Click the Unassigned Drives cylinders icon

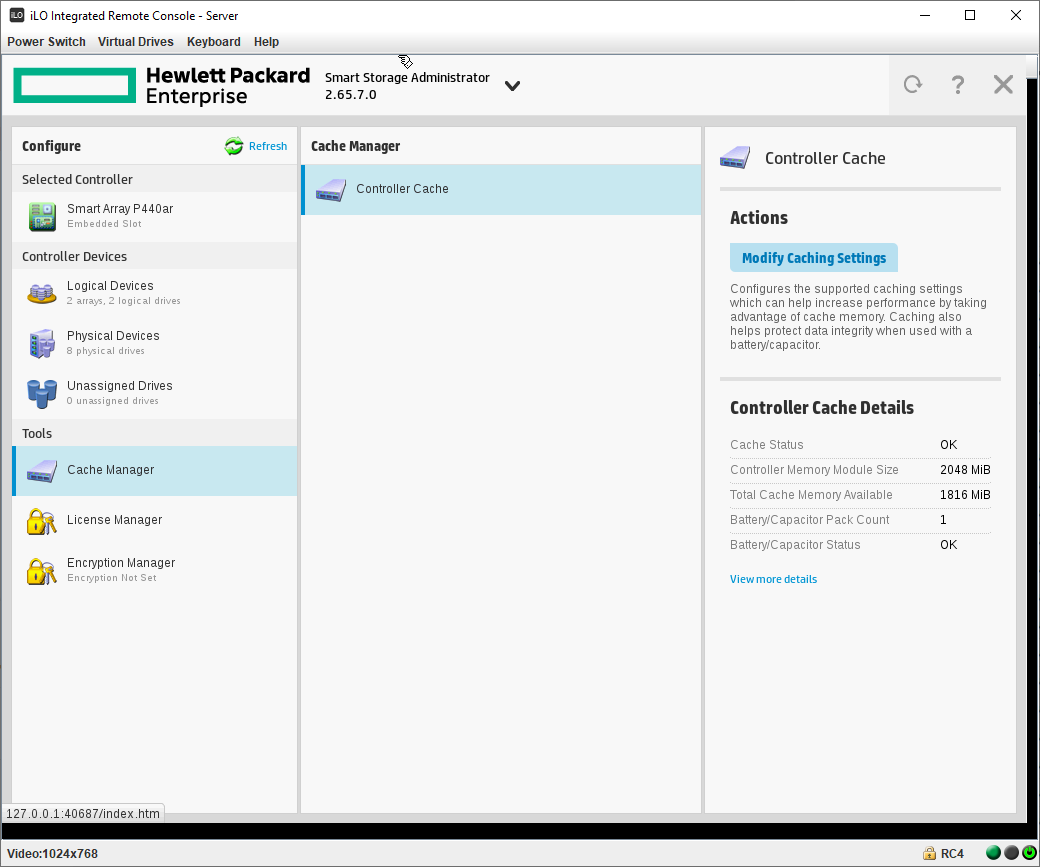pyautogui.click(x=42, y=393)
